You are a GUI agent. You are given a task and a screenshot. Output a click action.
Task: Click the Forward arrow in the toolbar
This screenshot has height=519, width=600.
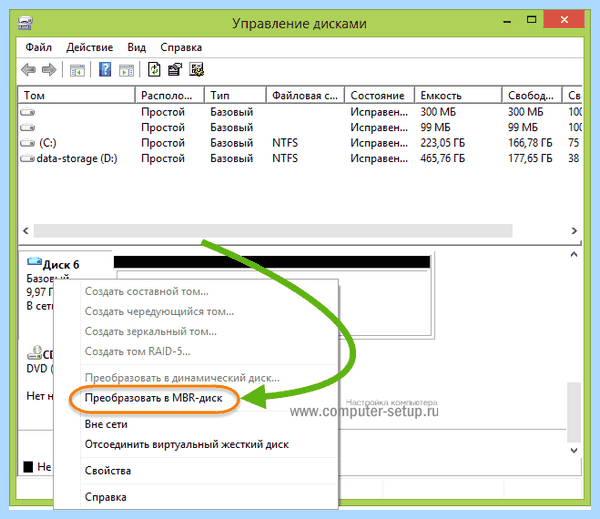pos(49,70)
